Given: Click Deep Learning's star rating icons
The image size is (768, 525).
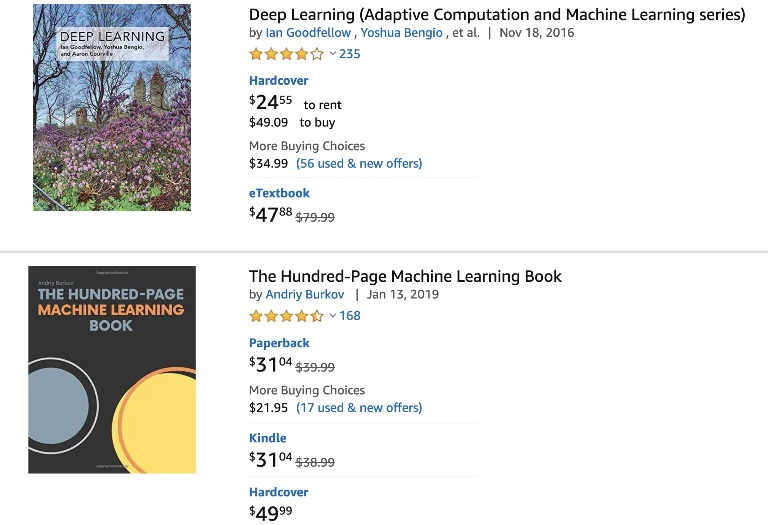Looking at the screenshot, I should tap(286, 54).
